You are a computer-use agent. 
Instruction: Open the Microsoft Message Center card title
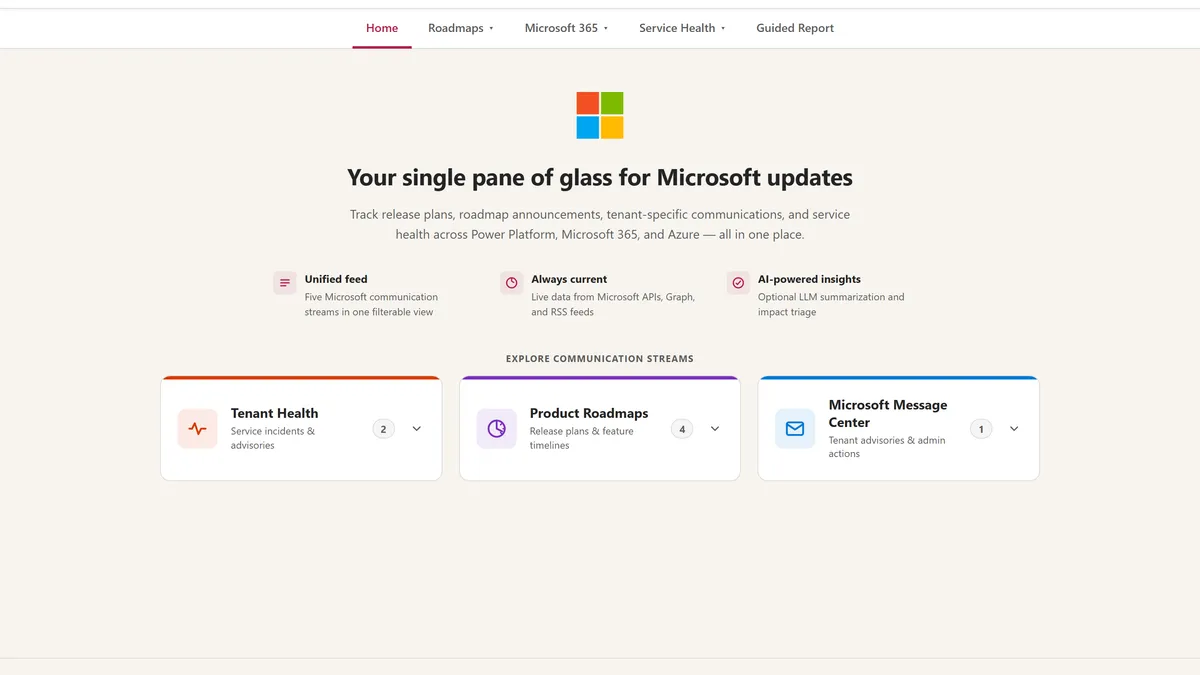pyautogui.click(x=888, y=413)
